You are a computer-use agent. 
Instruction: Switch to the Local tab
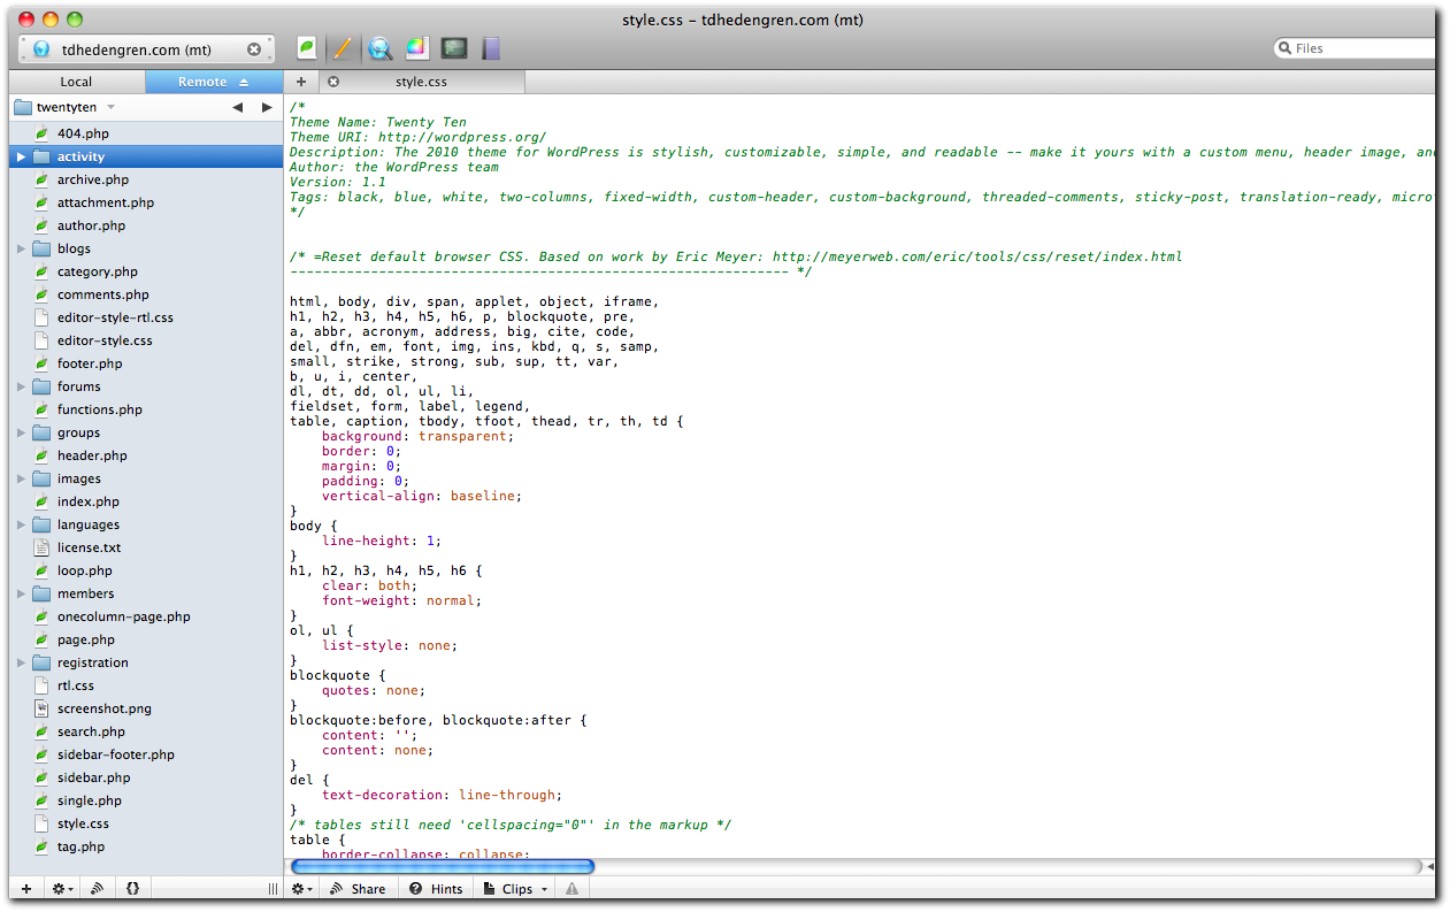[76, 82]
